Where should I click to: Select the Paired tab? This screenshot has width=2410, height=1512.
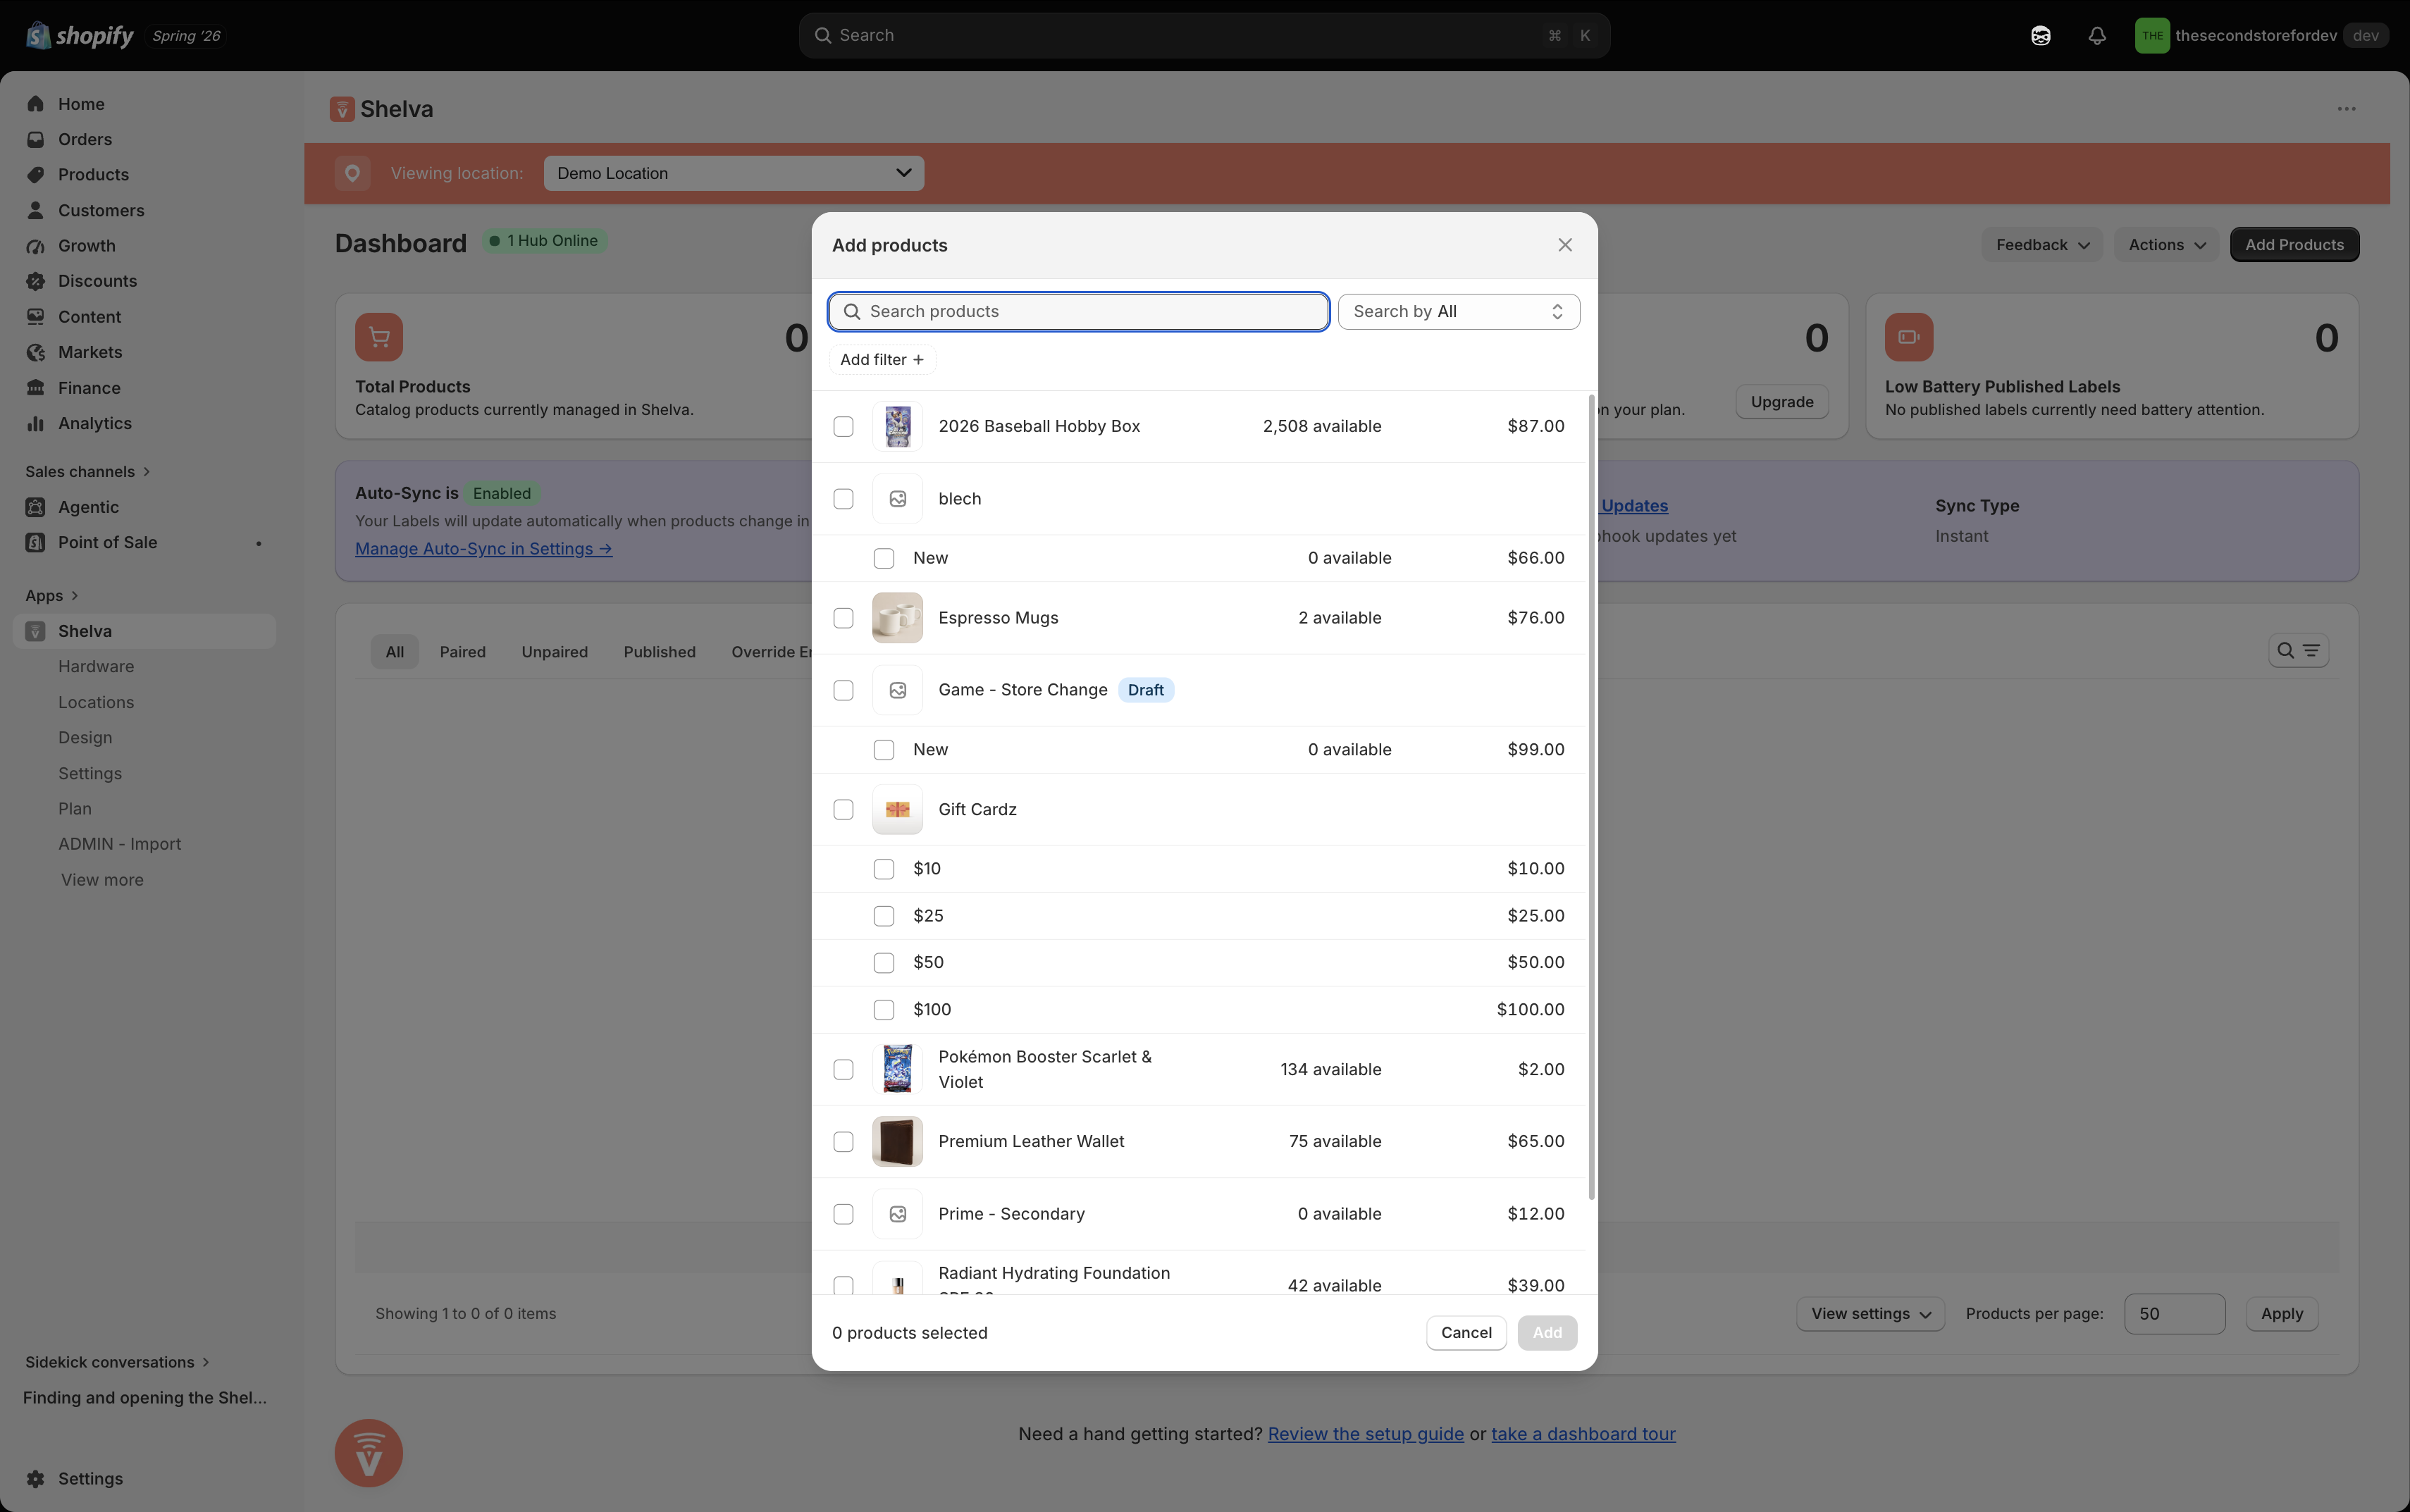[462, 652]
